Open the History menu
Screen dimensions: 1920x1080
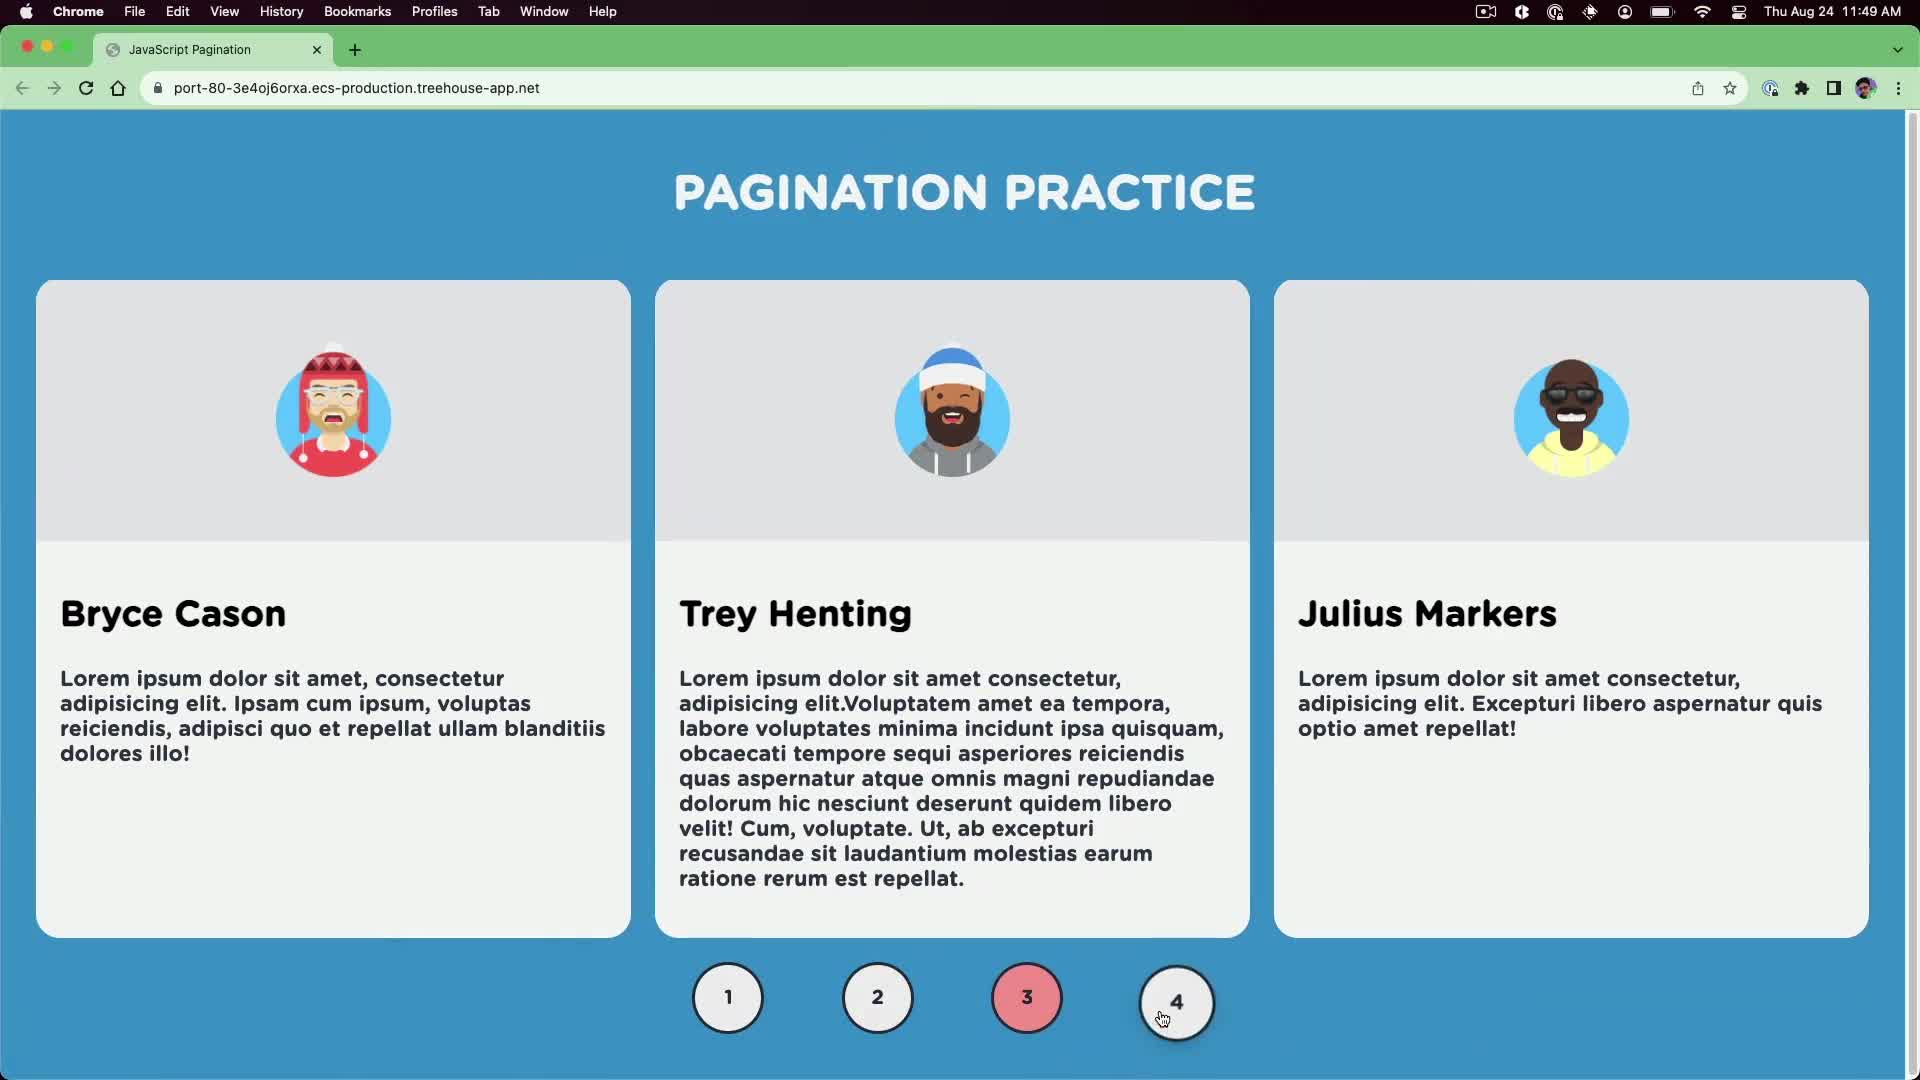pos(281,11)
